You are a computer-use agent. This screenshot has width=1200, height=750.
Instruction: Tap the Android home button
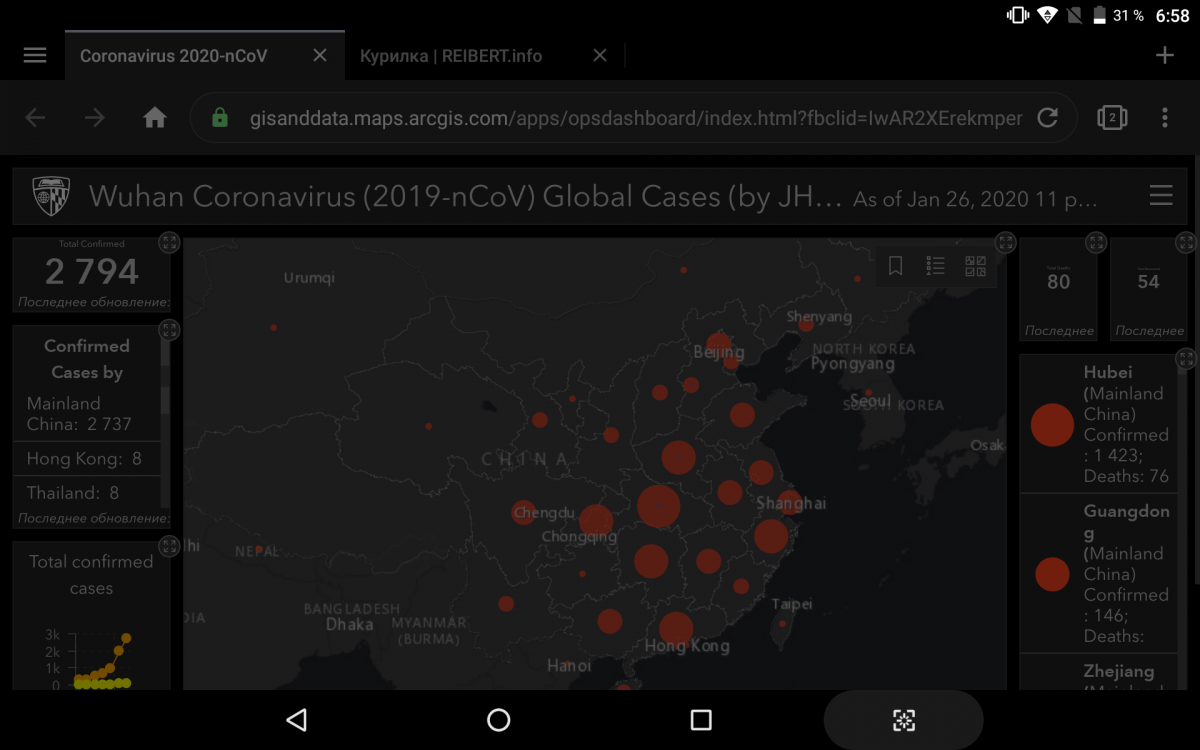(498, 720)
